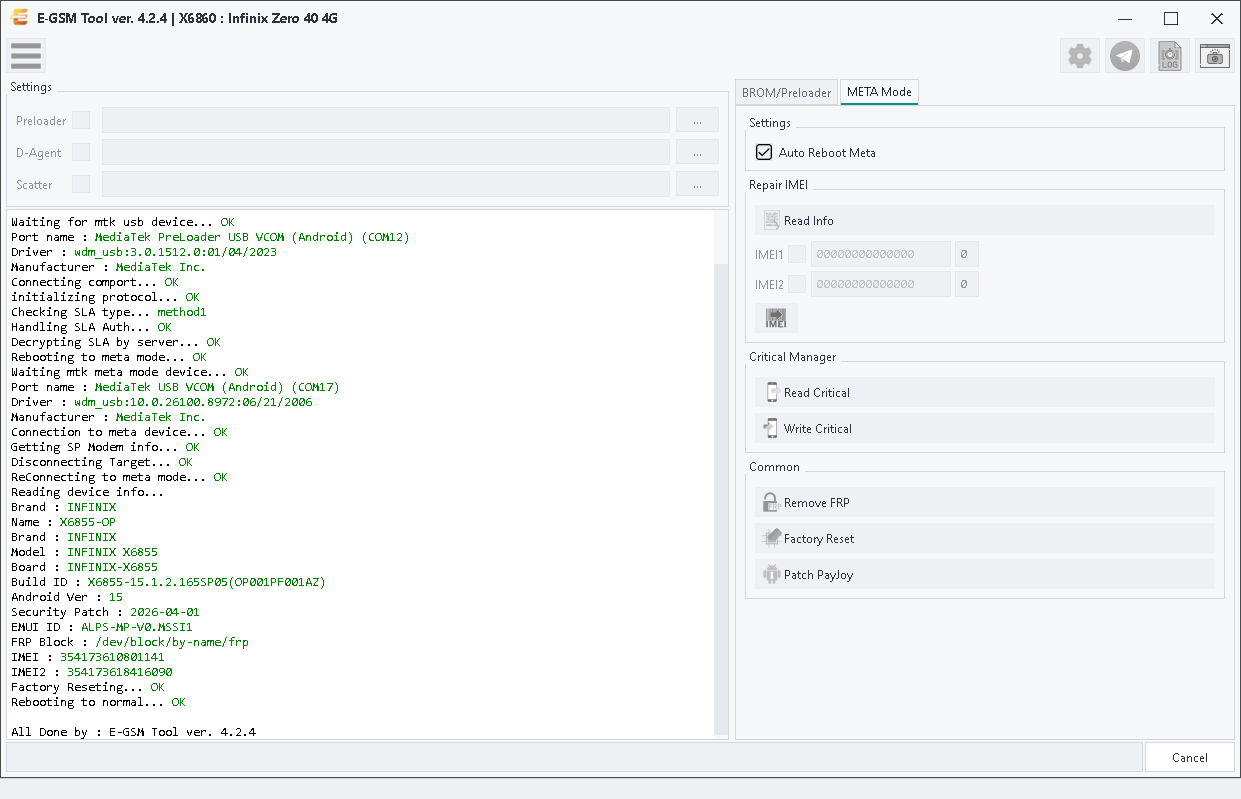Tick the IMEI1 checkbox
1241x799 pixels.
[x=797, y=254]
